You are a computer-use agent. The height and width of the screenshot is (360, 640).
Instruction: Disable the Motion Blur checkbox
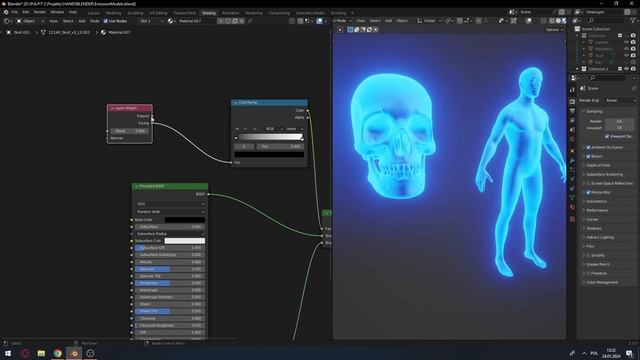tap(589, 192)
